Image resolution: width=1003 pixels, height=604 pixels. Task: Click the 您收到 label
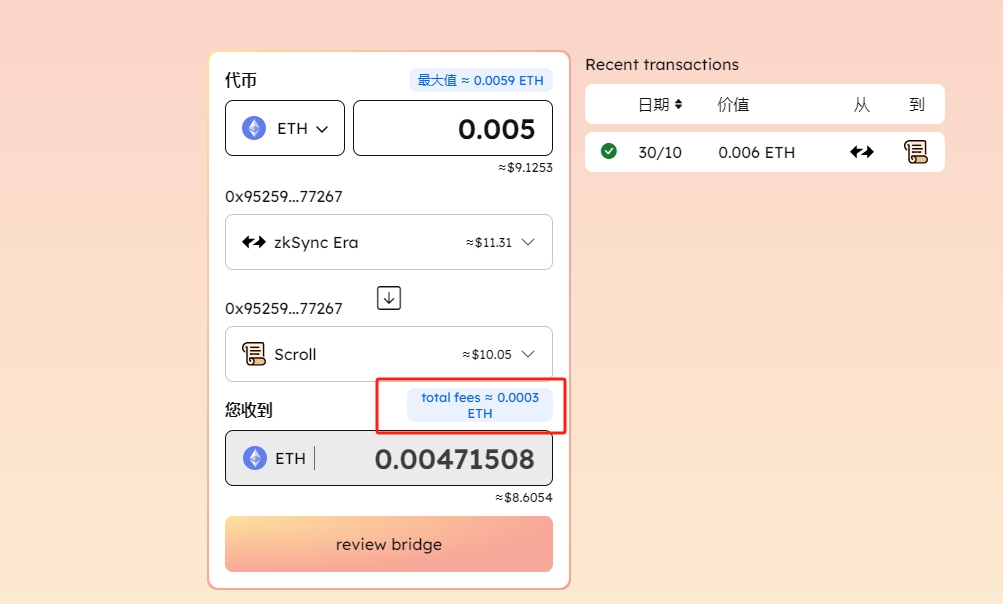click(249, 410)
